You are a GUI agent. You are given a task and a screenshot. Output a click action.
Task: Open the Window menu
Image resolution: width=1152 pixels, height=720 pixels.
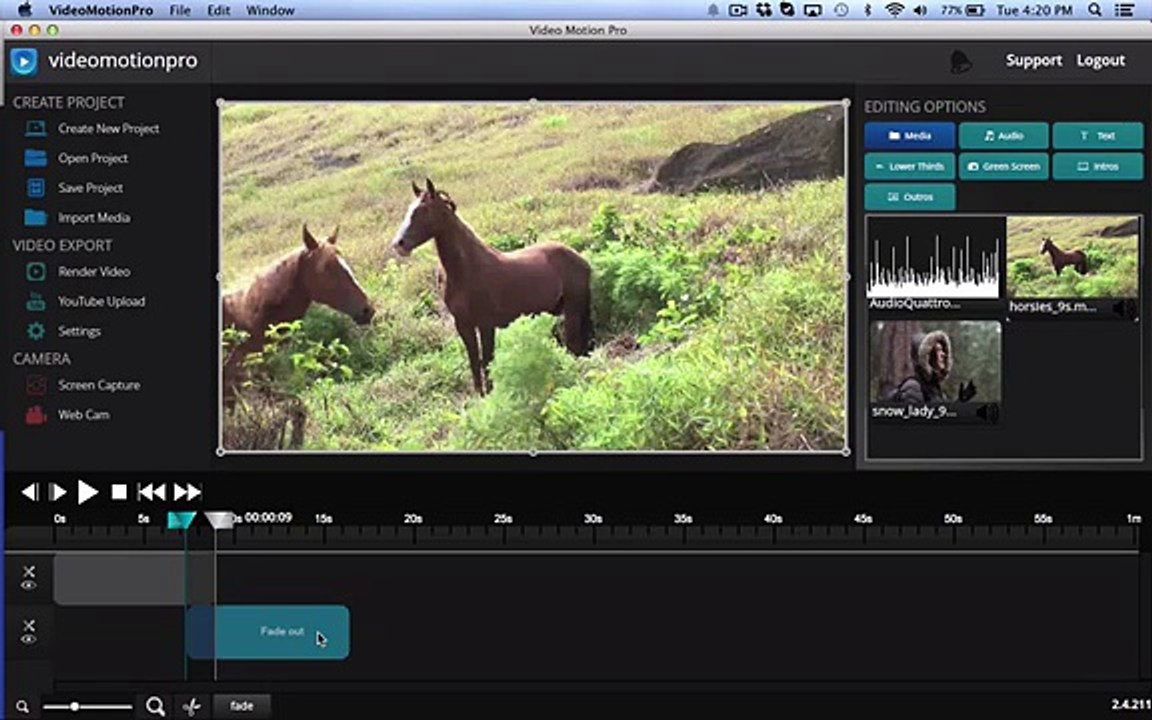[270, 10]
